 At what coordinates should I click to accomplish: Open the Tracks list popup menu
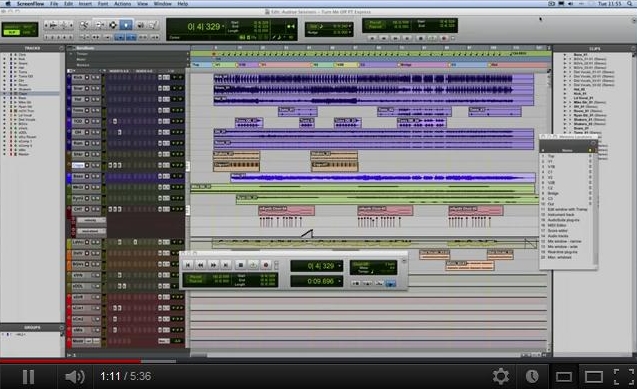point(61,48)
